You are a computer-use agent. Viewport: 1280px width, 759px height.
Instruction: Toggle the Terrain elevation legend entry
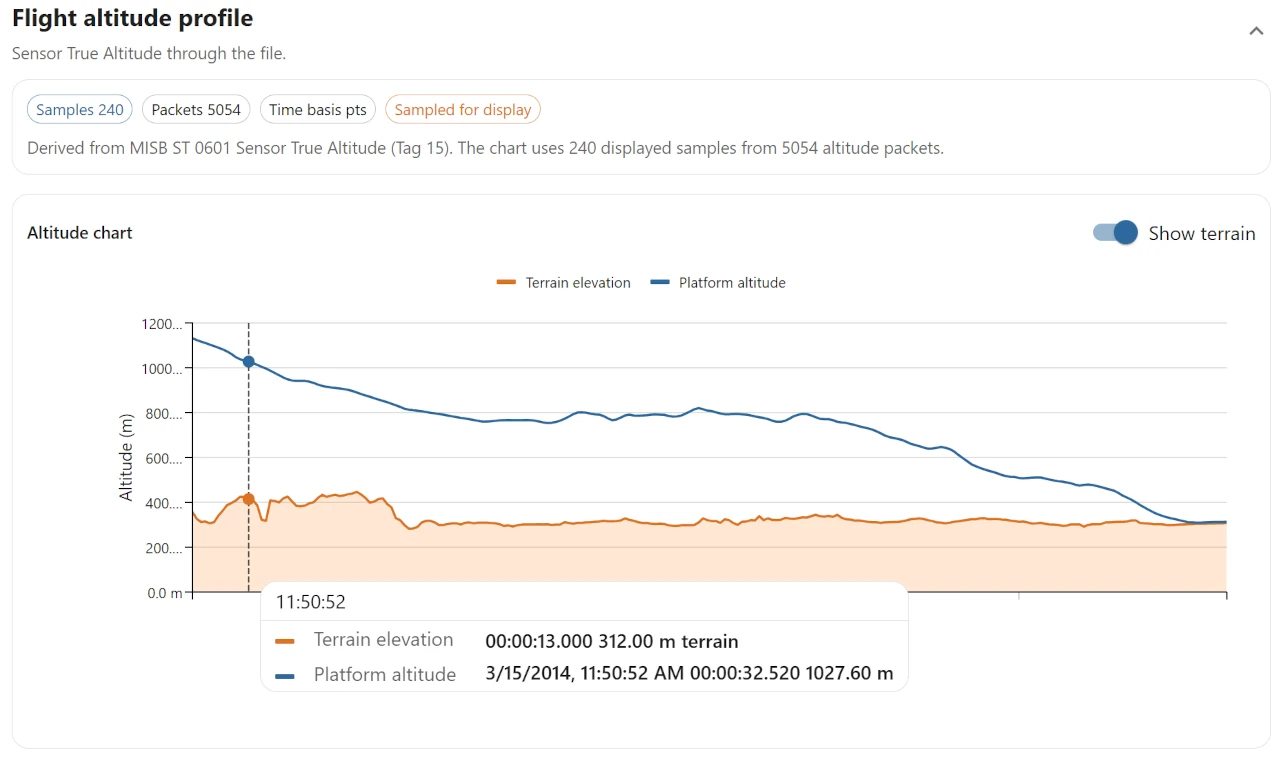pos(577,282)
